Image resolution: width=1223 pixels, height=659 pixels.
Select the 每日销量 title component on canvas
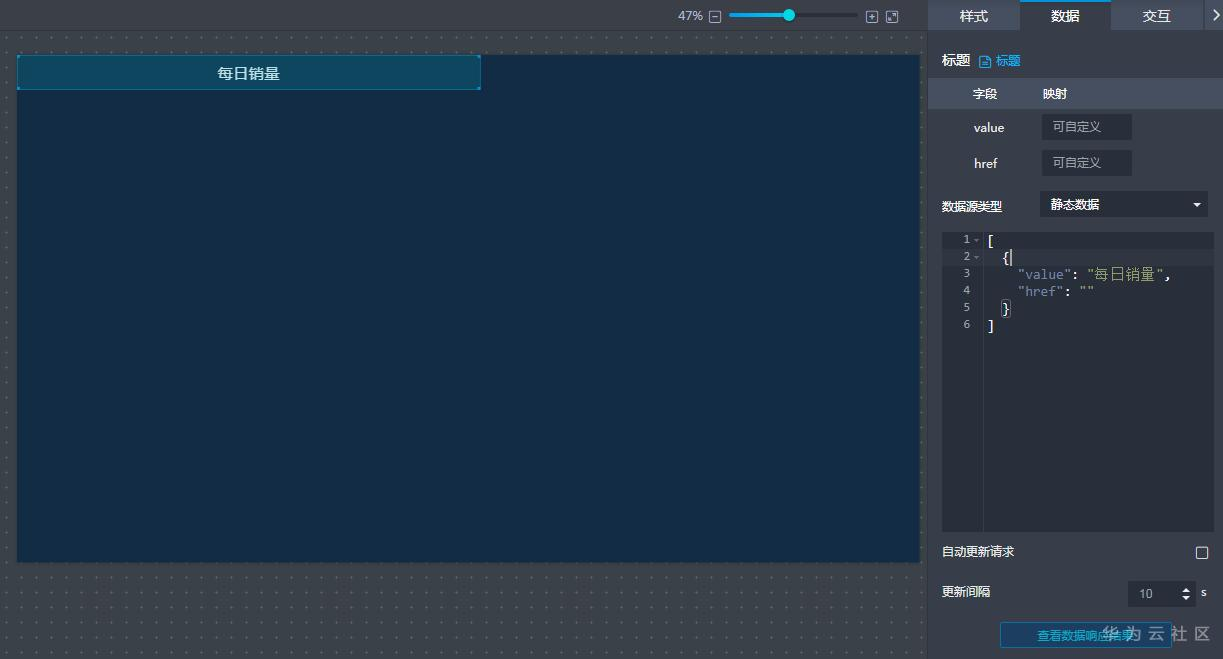[x=248, y=73]
